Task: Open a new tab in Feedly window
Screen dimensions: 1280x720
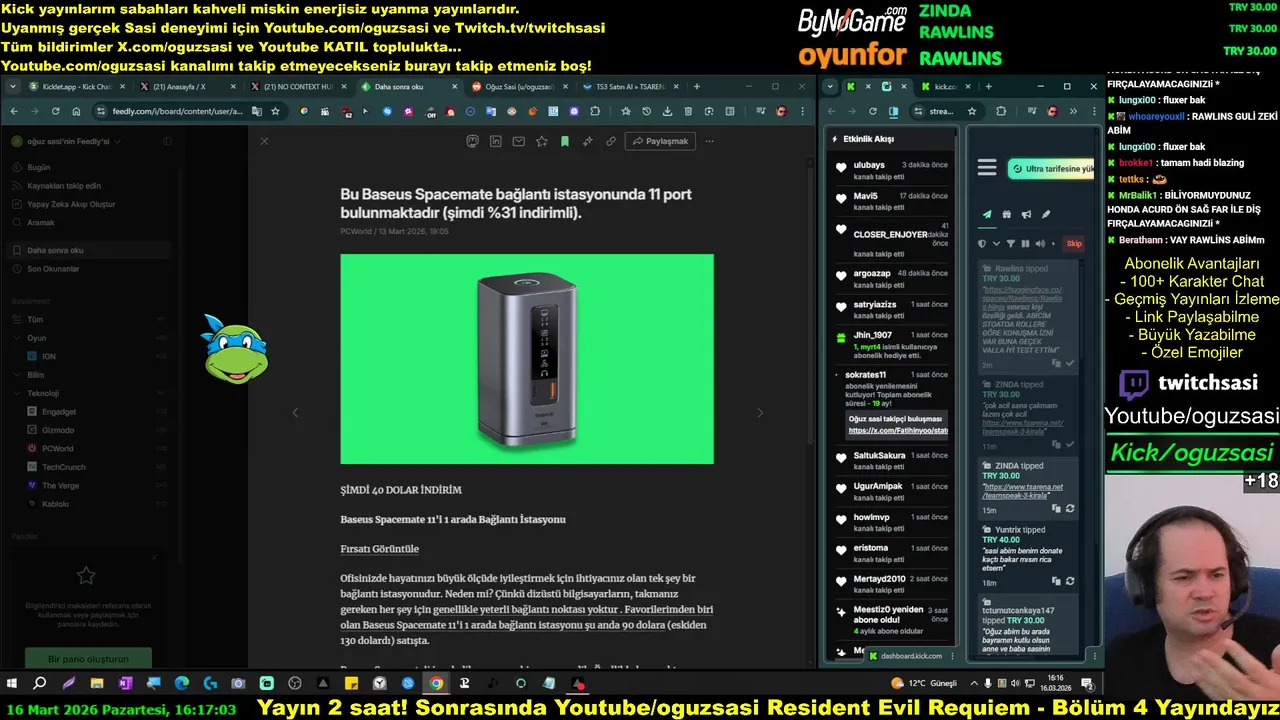Action: [697, 87]
